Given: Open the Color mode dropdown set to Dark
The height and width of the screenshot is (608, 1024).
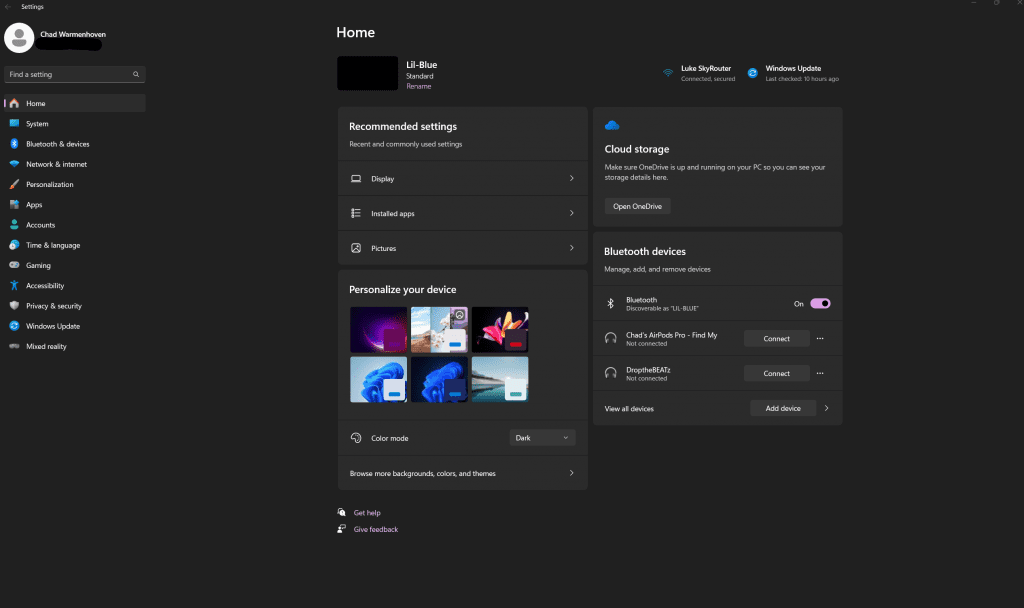Looking at the screenshot, I should [542, 437].
